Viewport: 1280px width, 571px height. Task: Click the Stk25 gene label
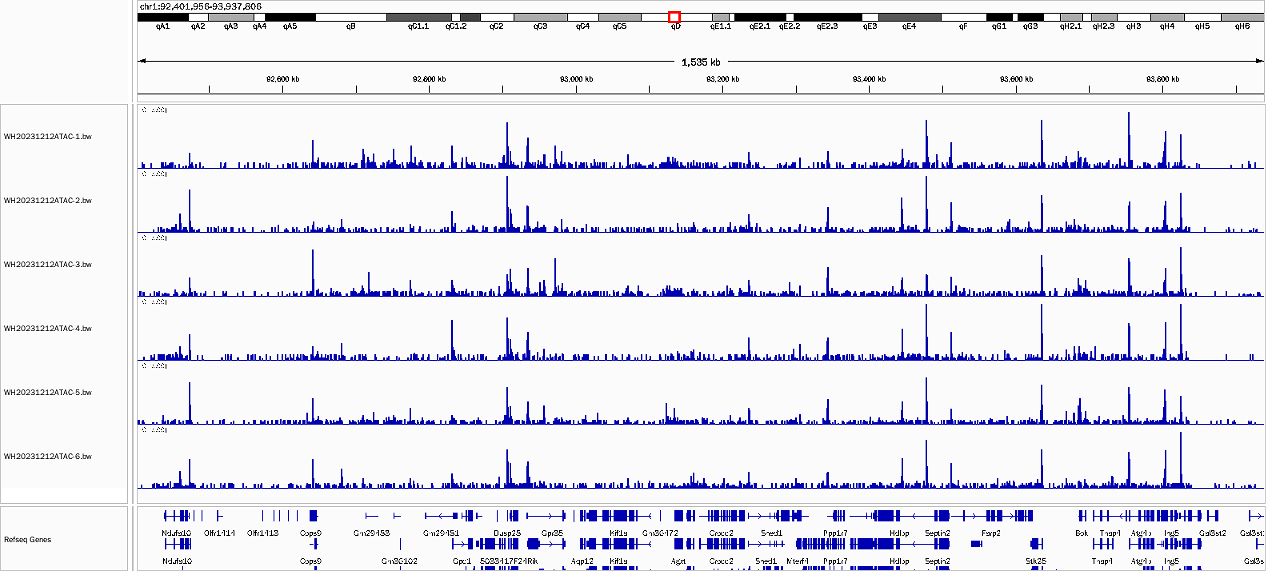(1035, 561)
